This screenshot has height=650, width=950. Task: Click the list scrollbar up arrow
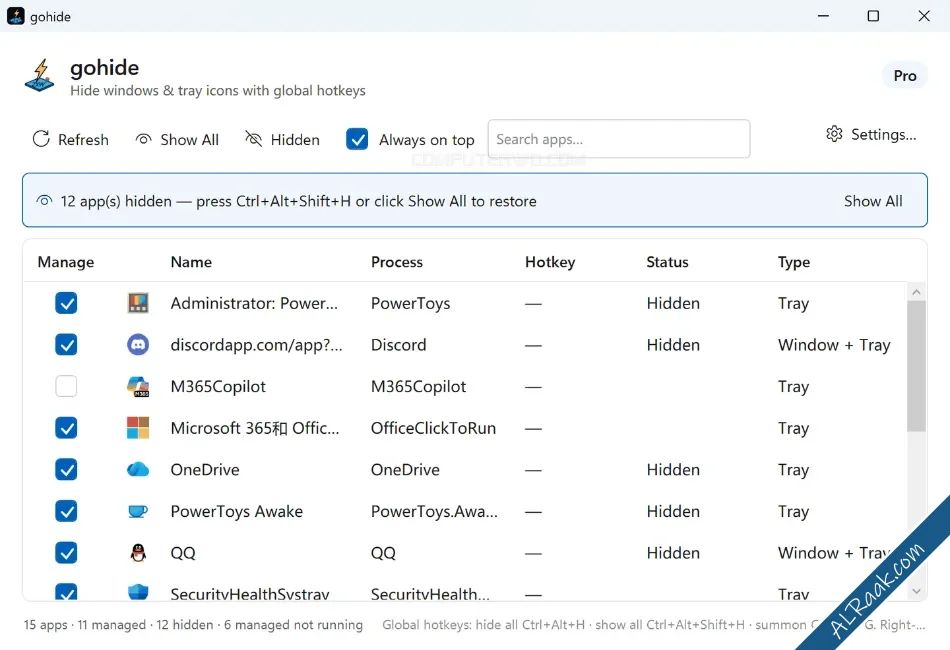point(916,292)
